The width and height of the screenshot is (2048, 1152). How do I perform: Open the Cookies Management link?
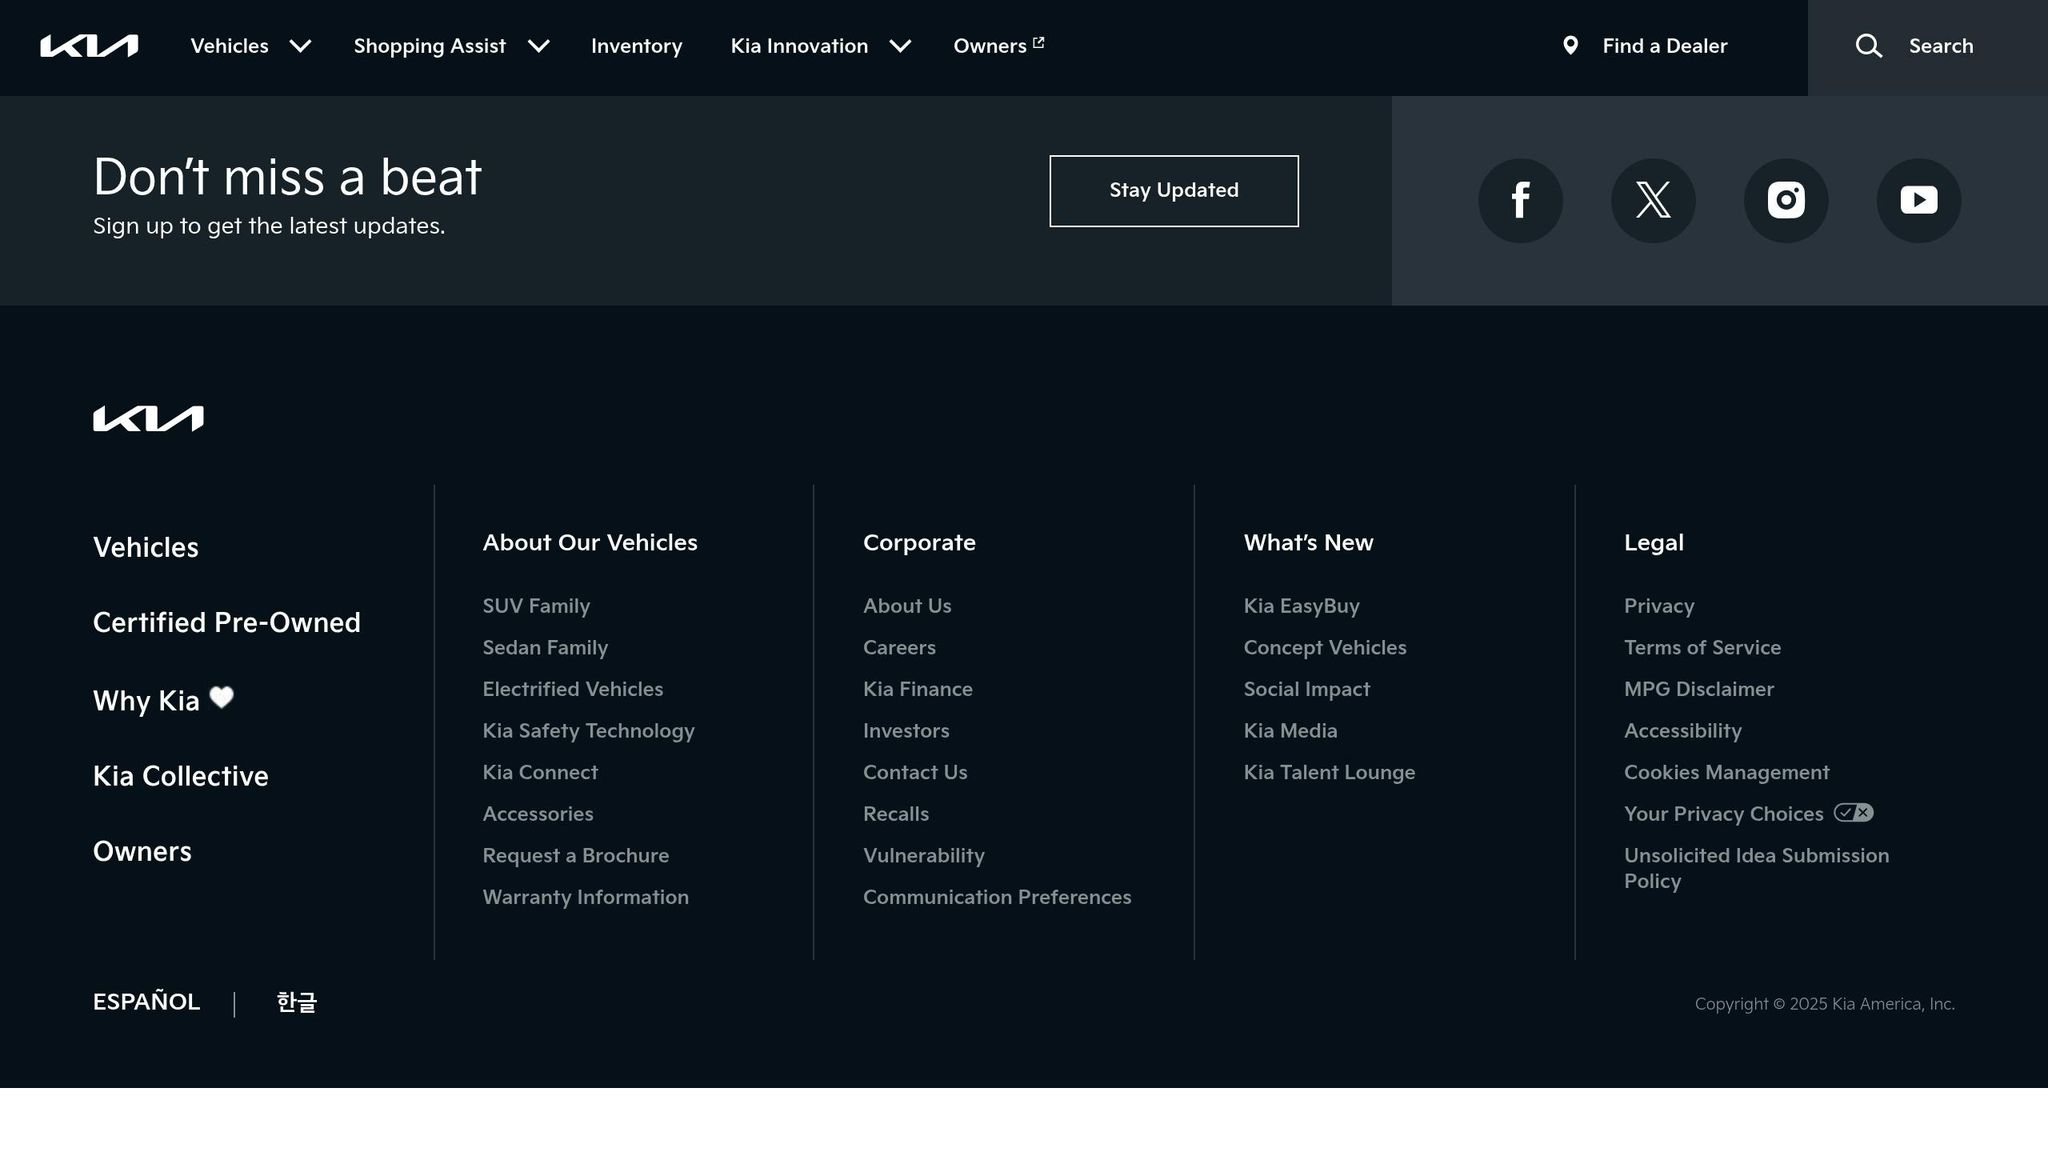click(x=1726, y=772)
